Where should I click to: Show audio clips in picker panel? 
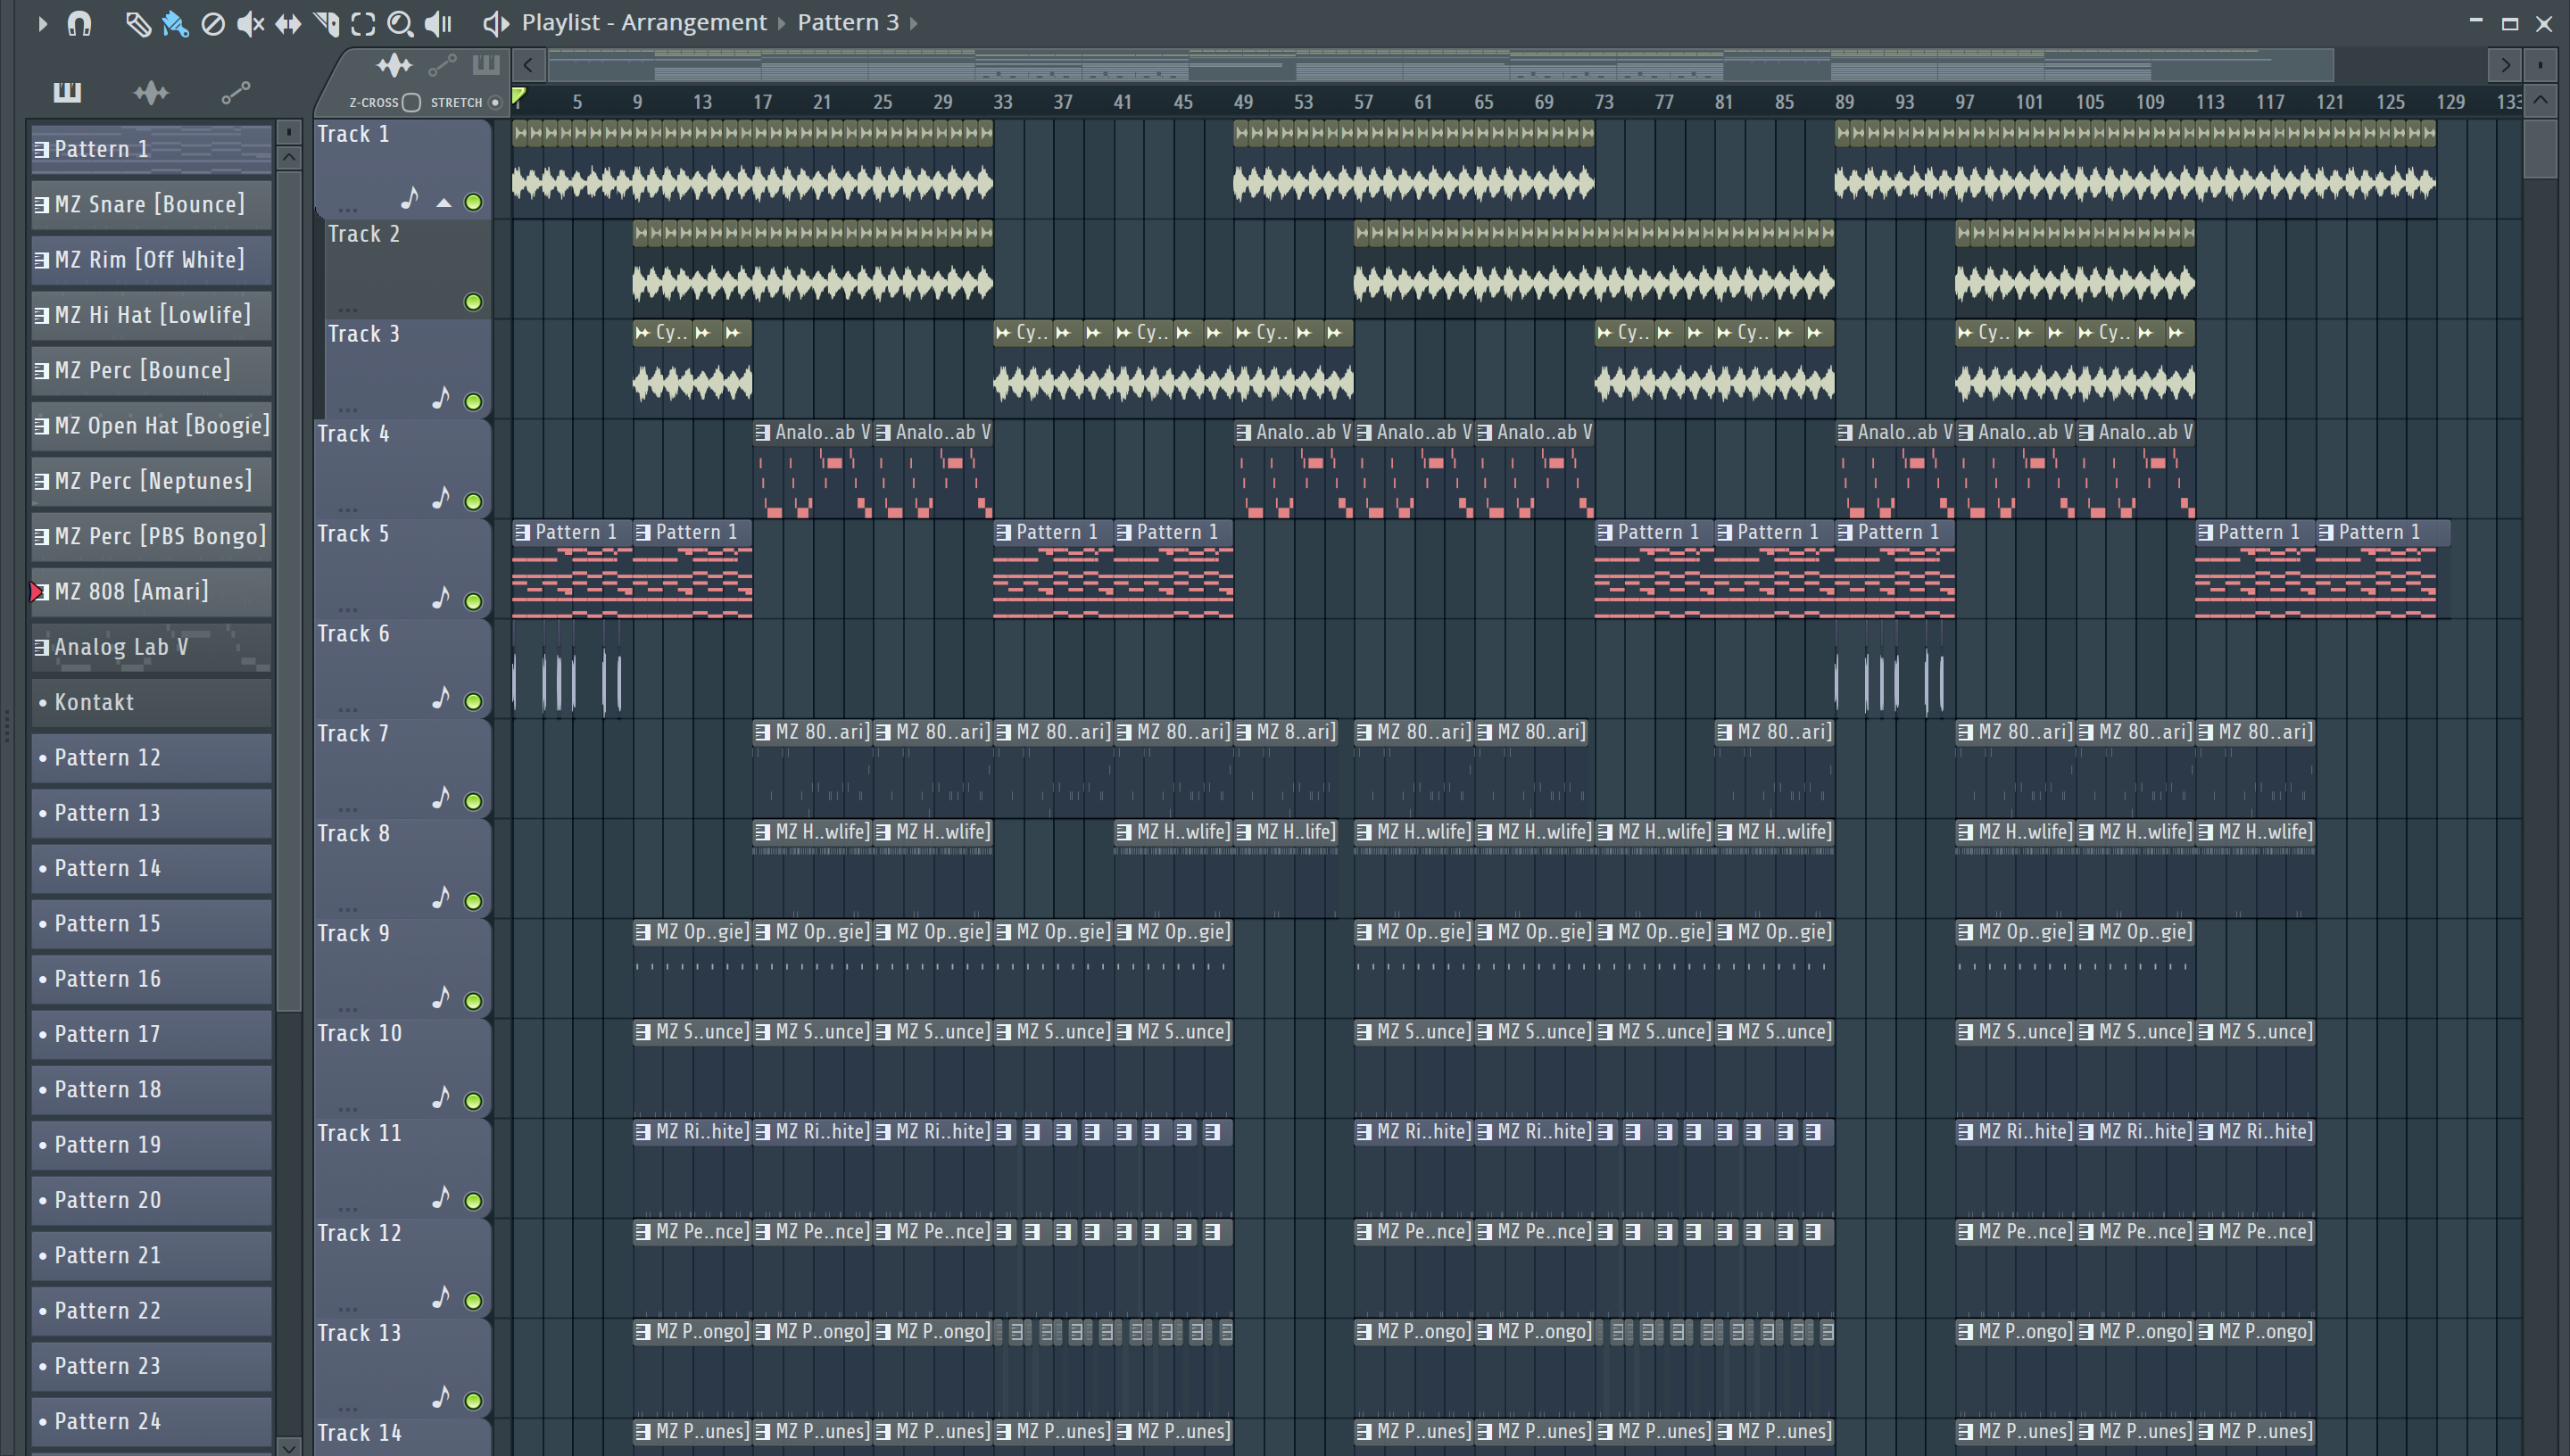click(151, 92)
